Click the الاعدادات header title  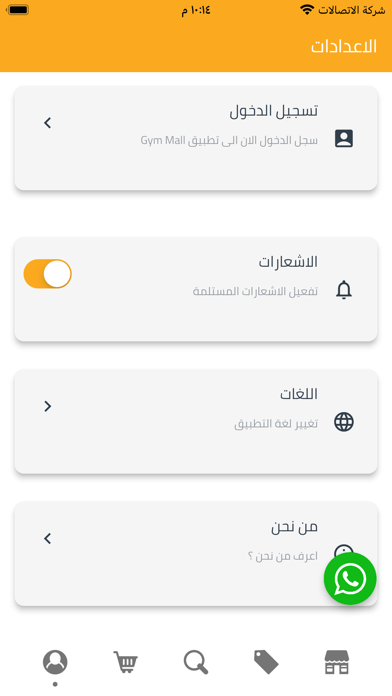[x=344, y=47]
